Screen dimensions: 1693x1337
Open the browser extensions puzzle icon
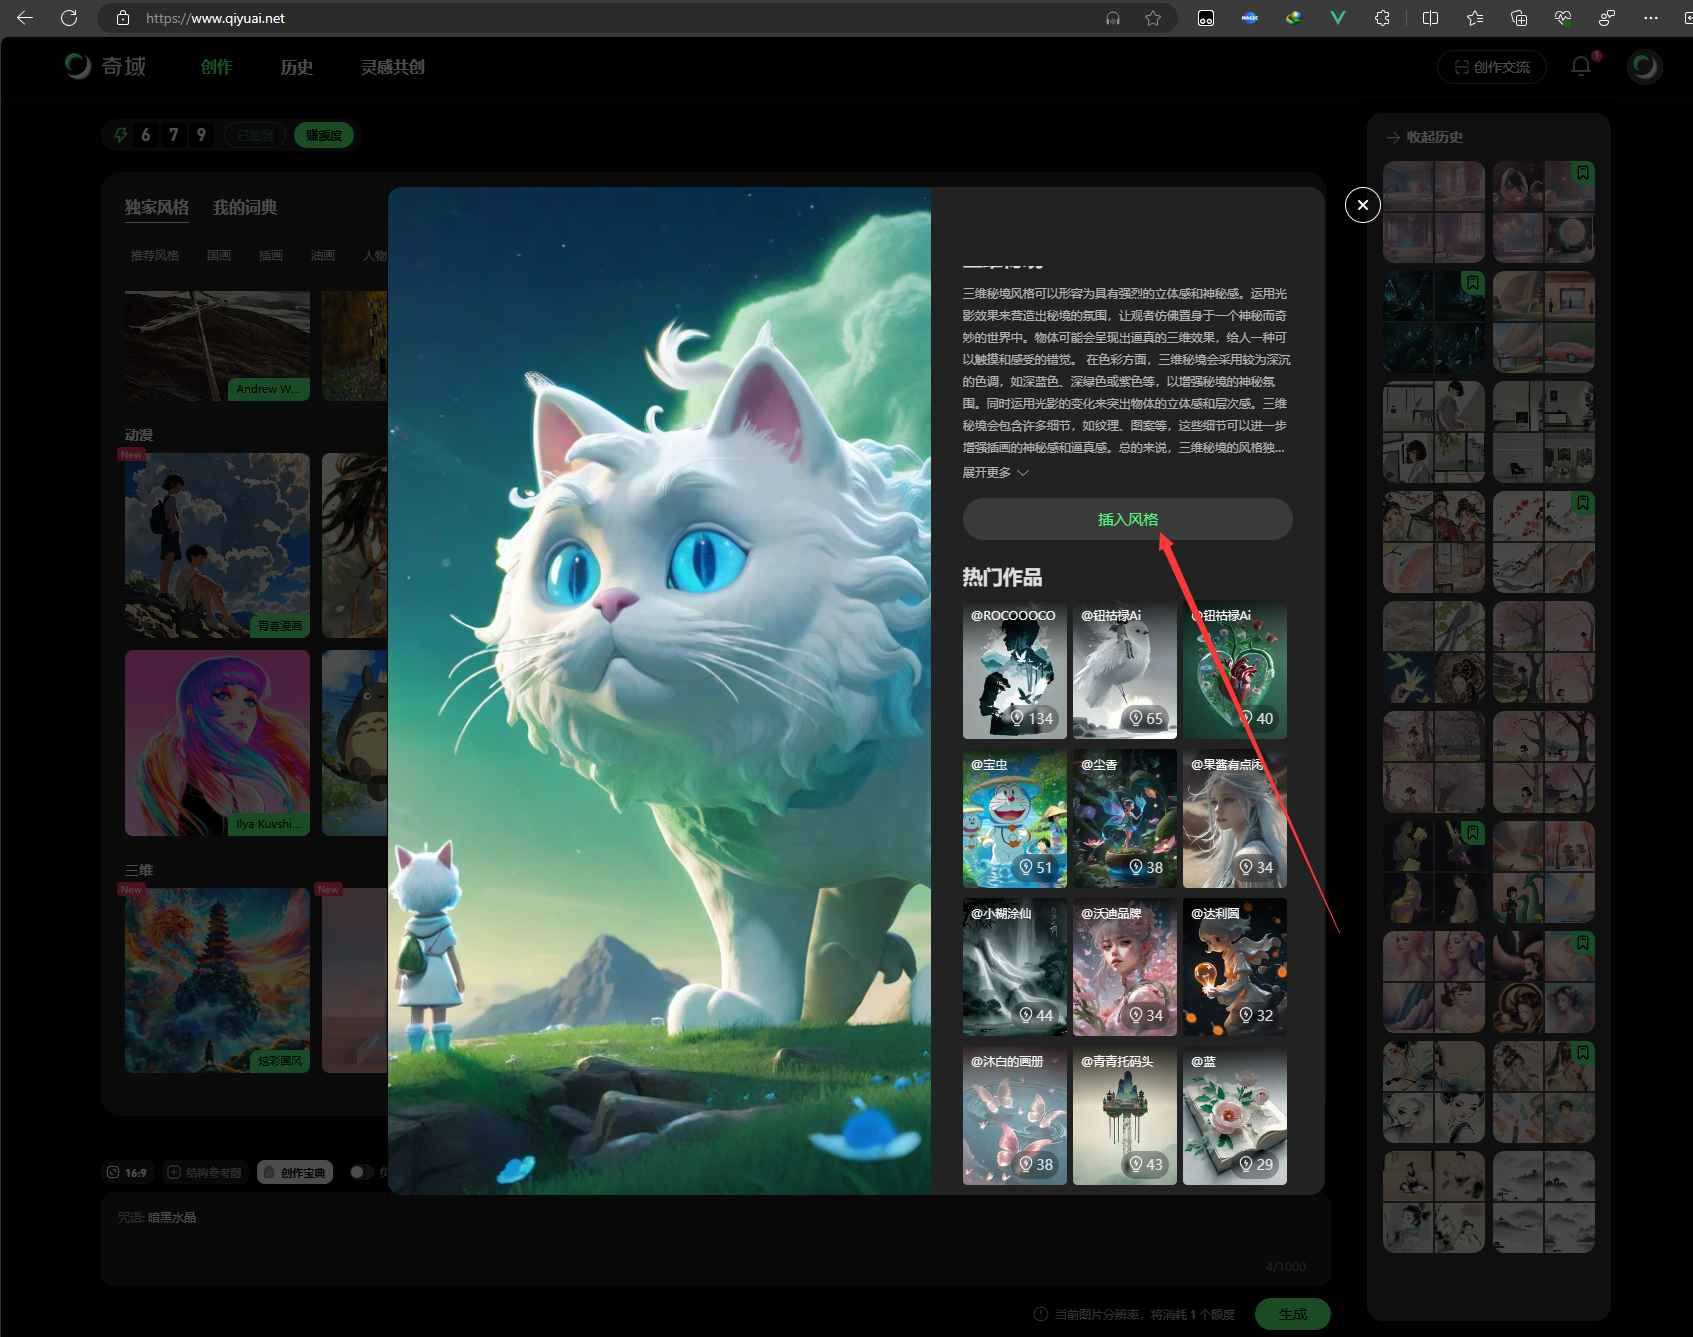click(1382, 18)
